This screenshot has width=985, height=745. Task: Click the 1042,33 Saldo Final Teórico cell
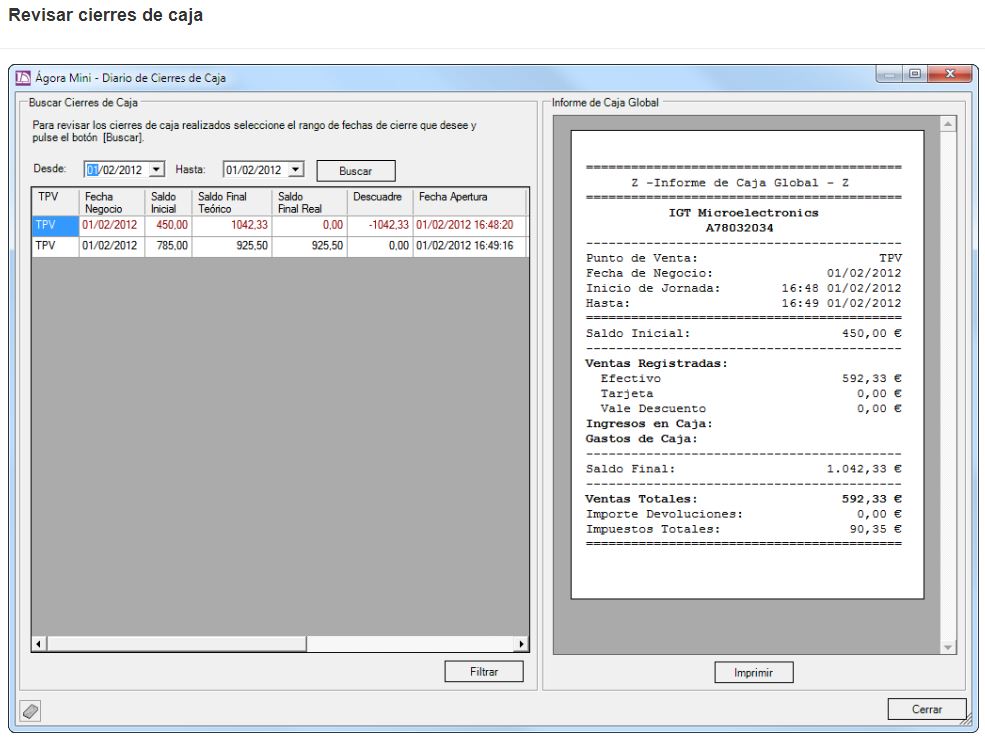click(x=232, y=226)
